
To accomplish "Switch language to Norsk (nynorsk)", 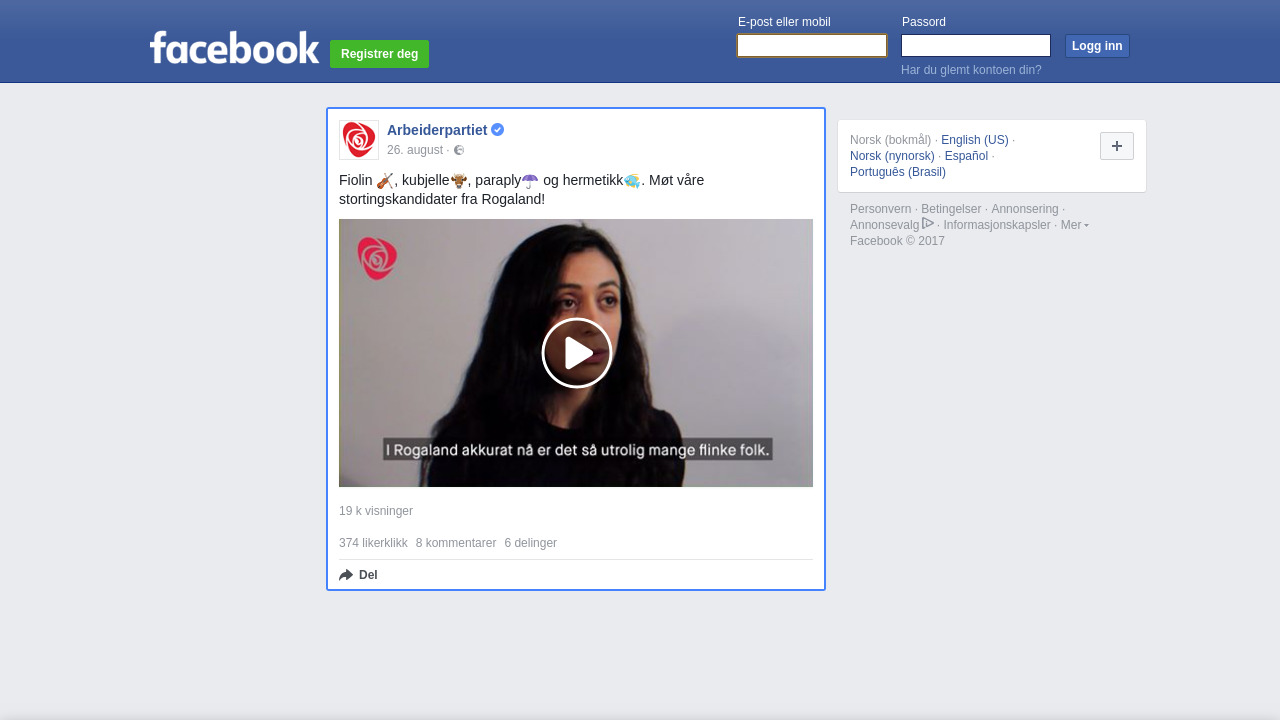I will point(892,156).
